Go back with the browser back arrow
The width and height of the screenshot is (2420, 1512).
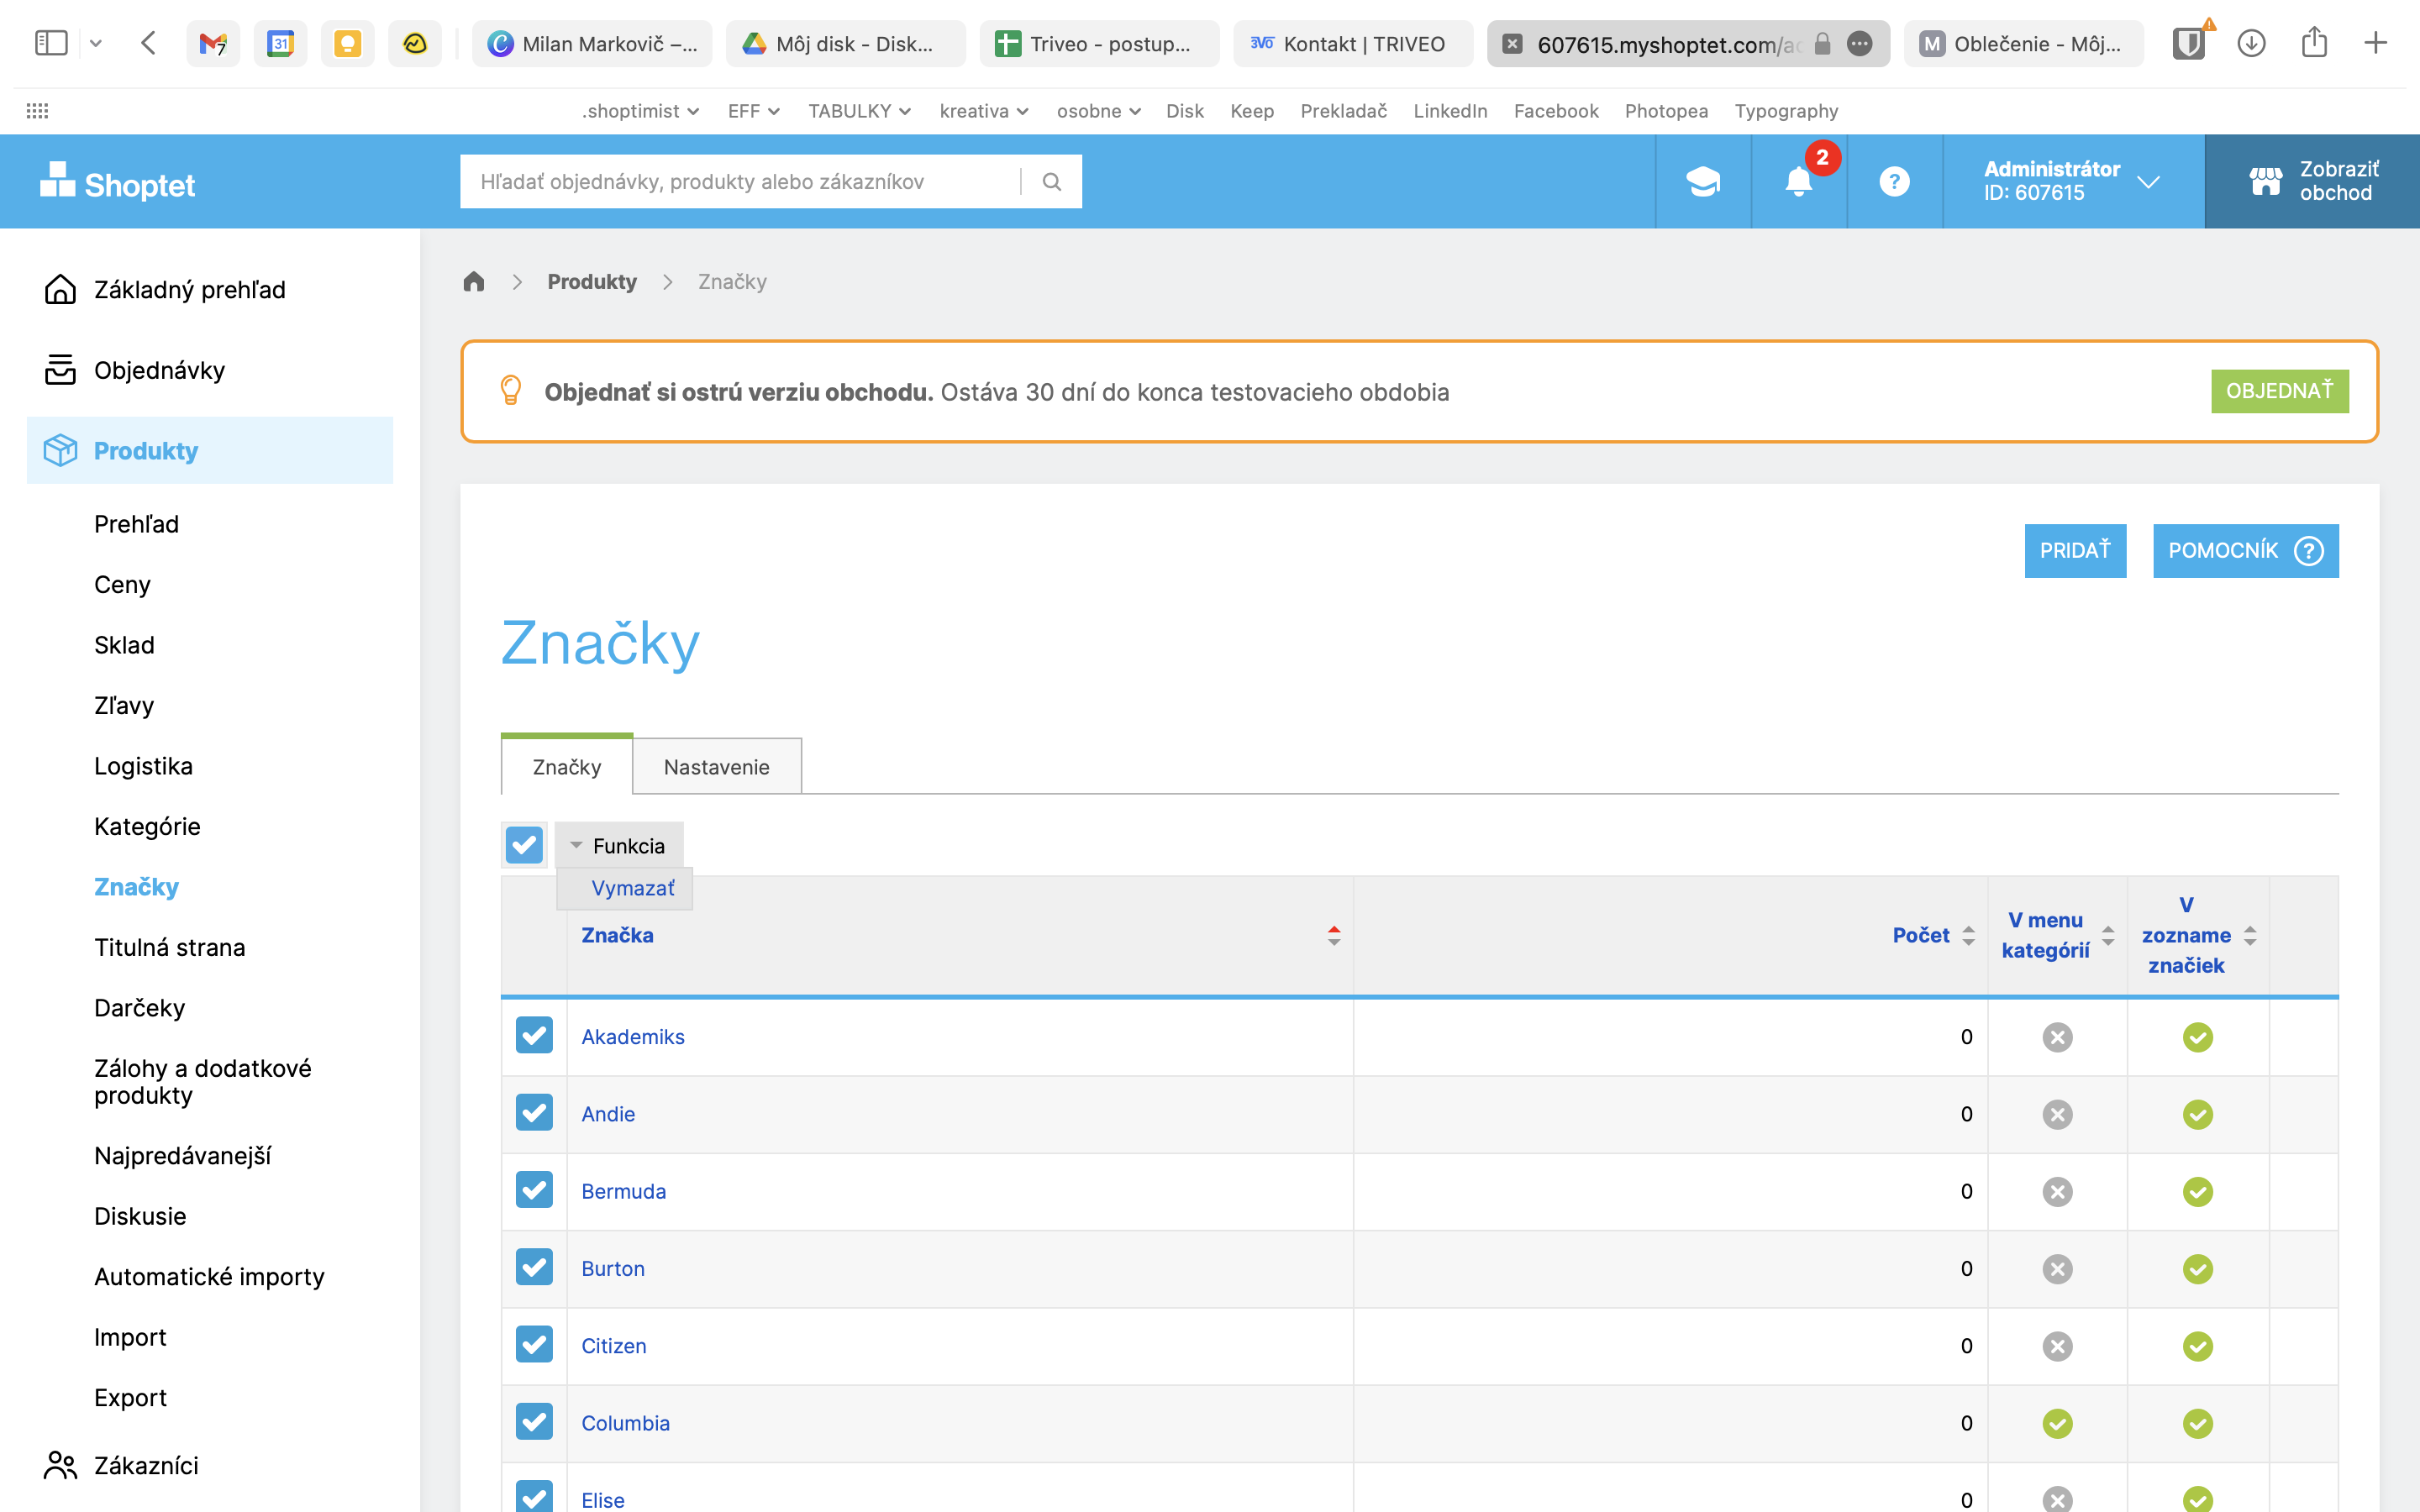click(x=148, y=43)
